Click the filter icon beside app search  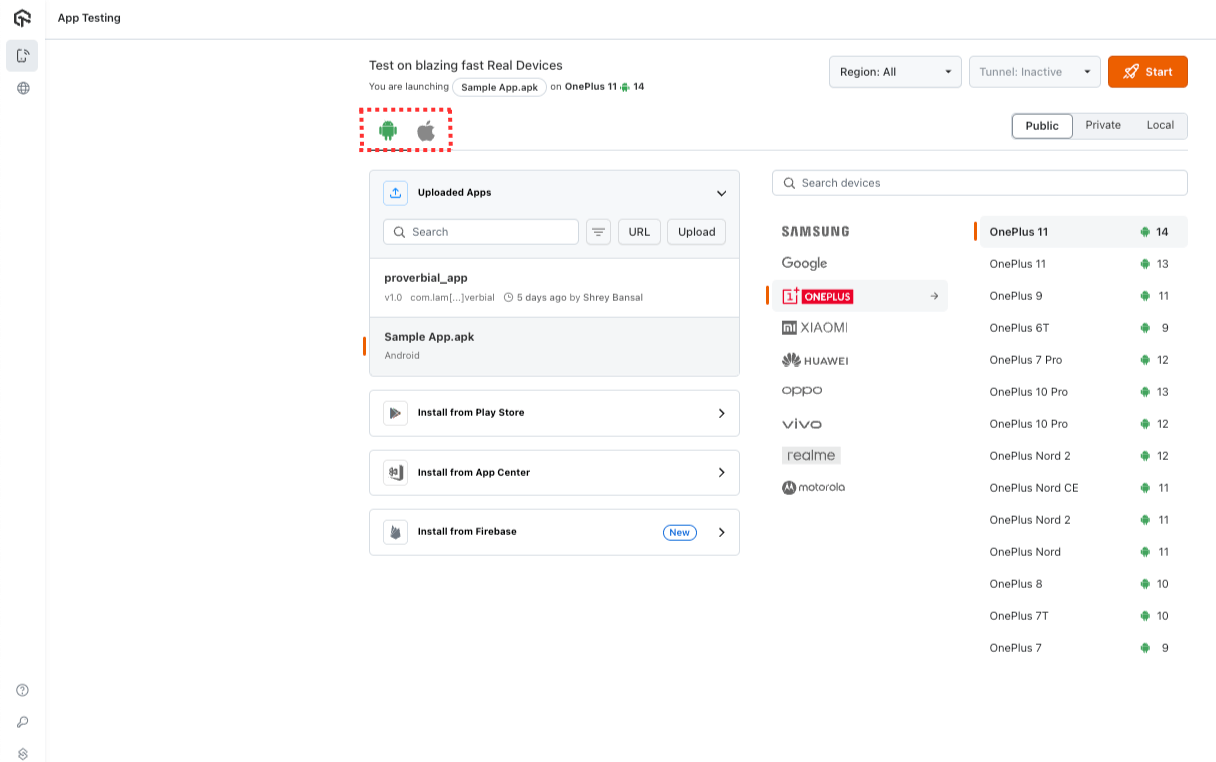[x=598, y=231]
